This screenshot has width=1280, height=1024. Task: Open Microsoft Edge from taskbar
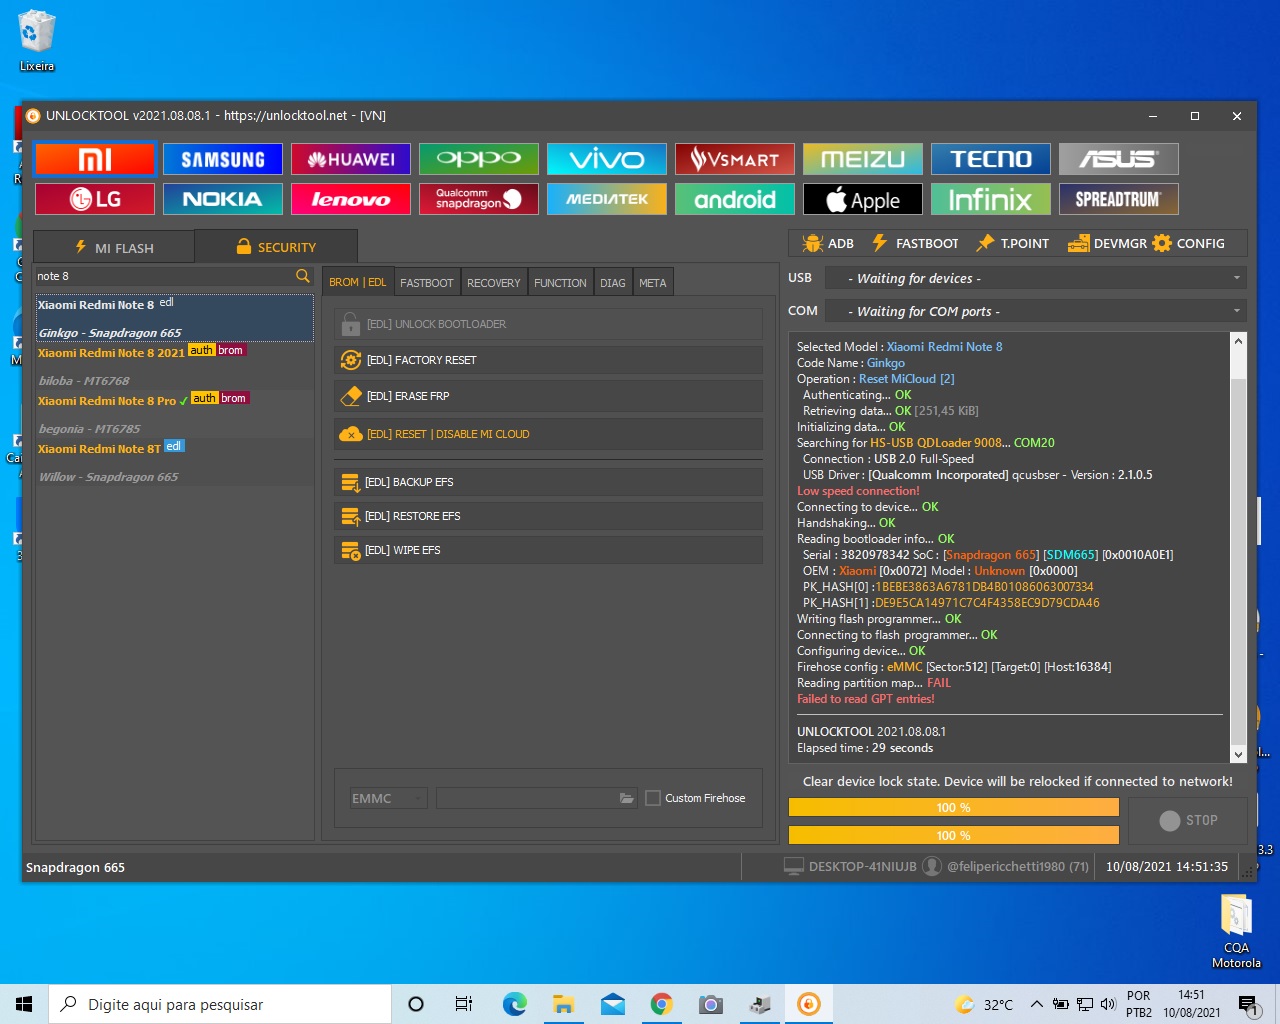515,1004
